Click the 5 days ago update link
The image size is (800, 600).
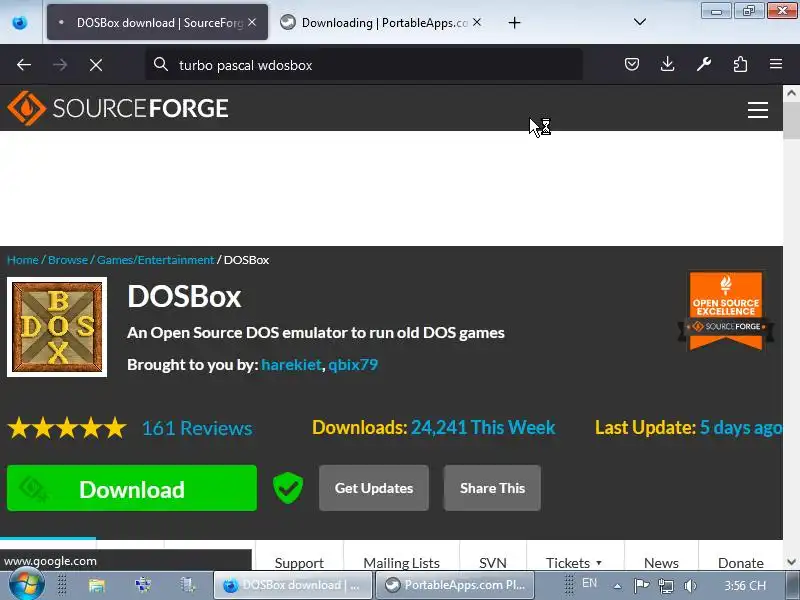click(741, 428)
